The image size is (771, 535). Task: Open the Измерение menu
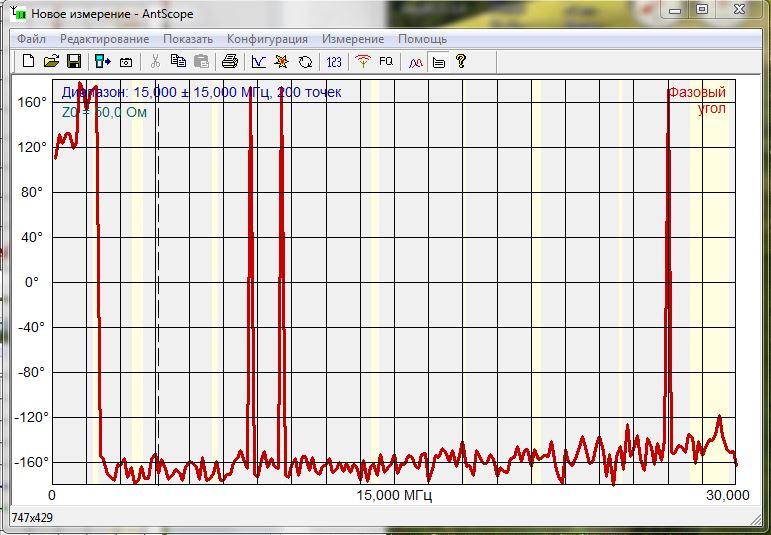coord(352,39)
